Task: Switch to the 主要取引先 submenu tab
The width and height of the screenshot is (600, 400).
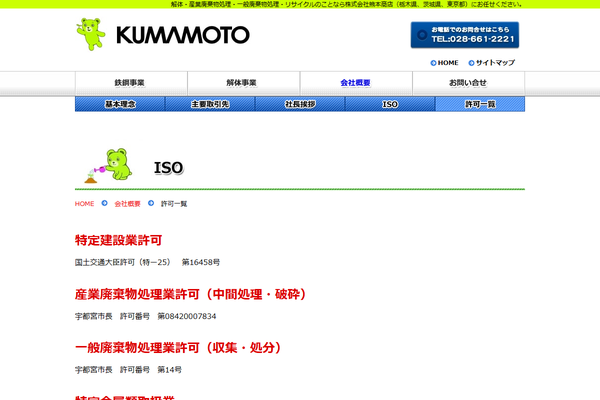Action: coord(210,104)
